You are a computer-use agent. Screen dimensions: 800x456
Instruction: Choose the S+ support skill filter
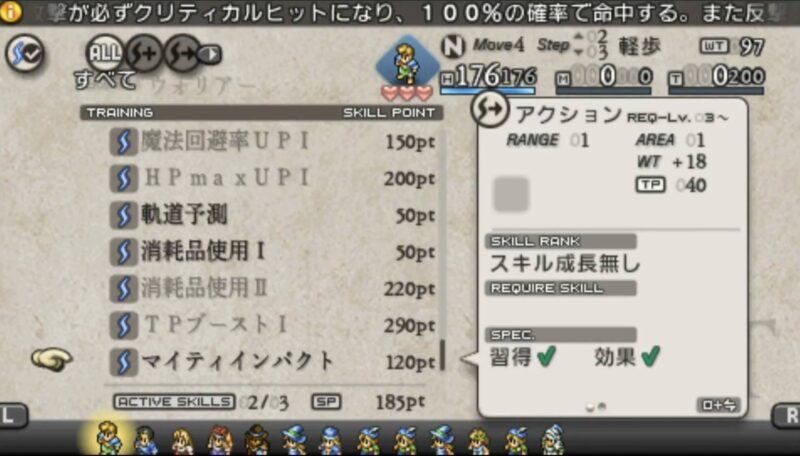pos(144,53)
